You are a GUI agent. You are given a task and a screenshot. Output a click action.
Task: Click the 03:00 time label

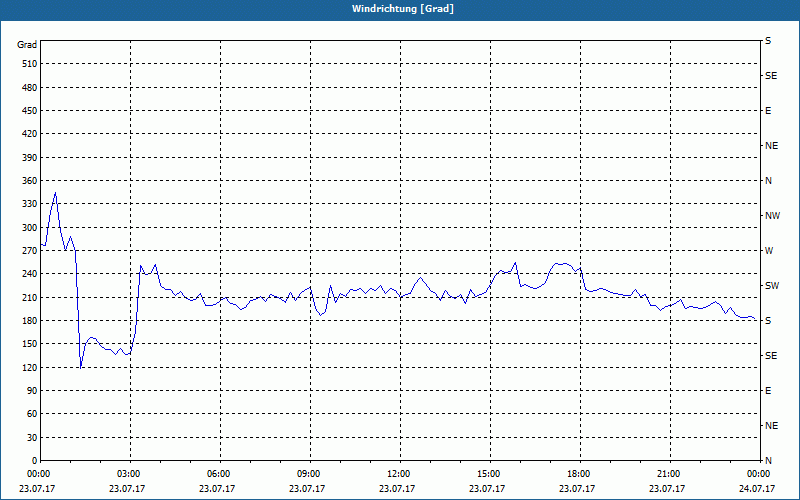click(127, 473)
